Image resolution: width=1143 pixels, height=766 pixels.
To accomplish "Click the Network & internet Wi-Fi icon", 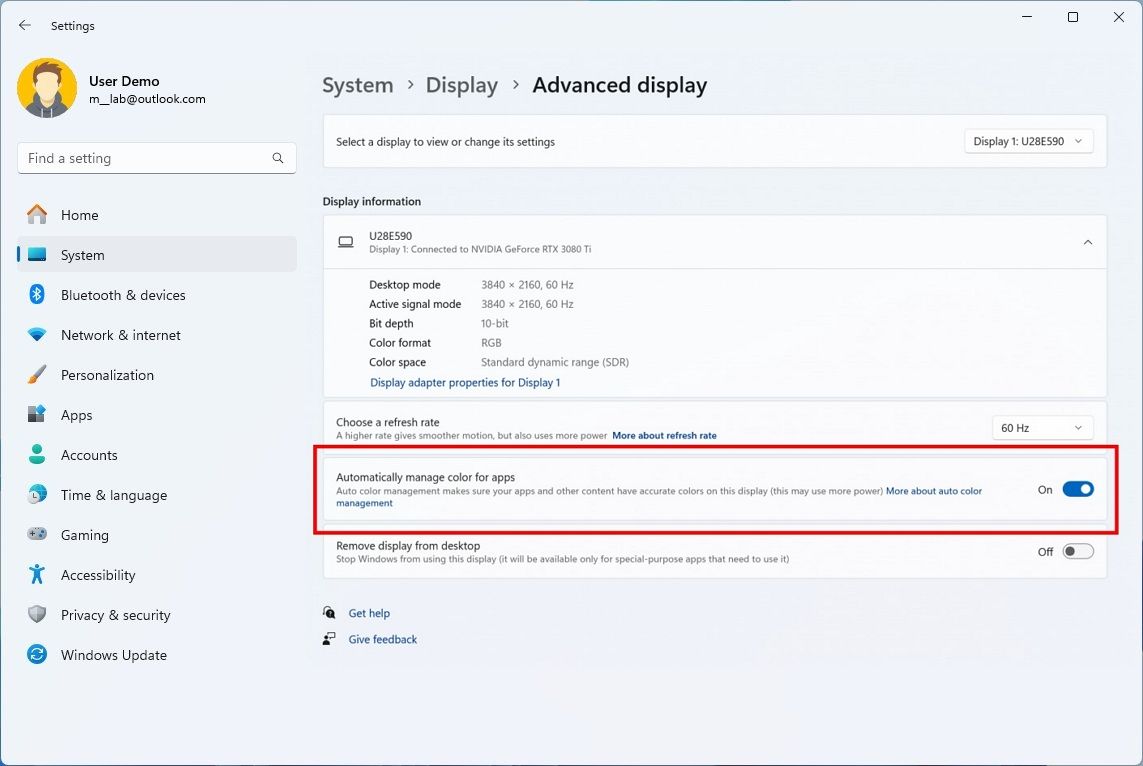I will pos(37,335).
